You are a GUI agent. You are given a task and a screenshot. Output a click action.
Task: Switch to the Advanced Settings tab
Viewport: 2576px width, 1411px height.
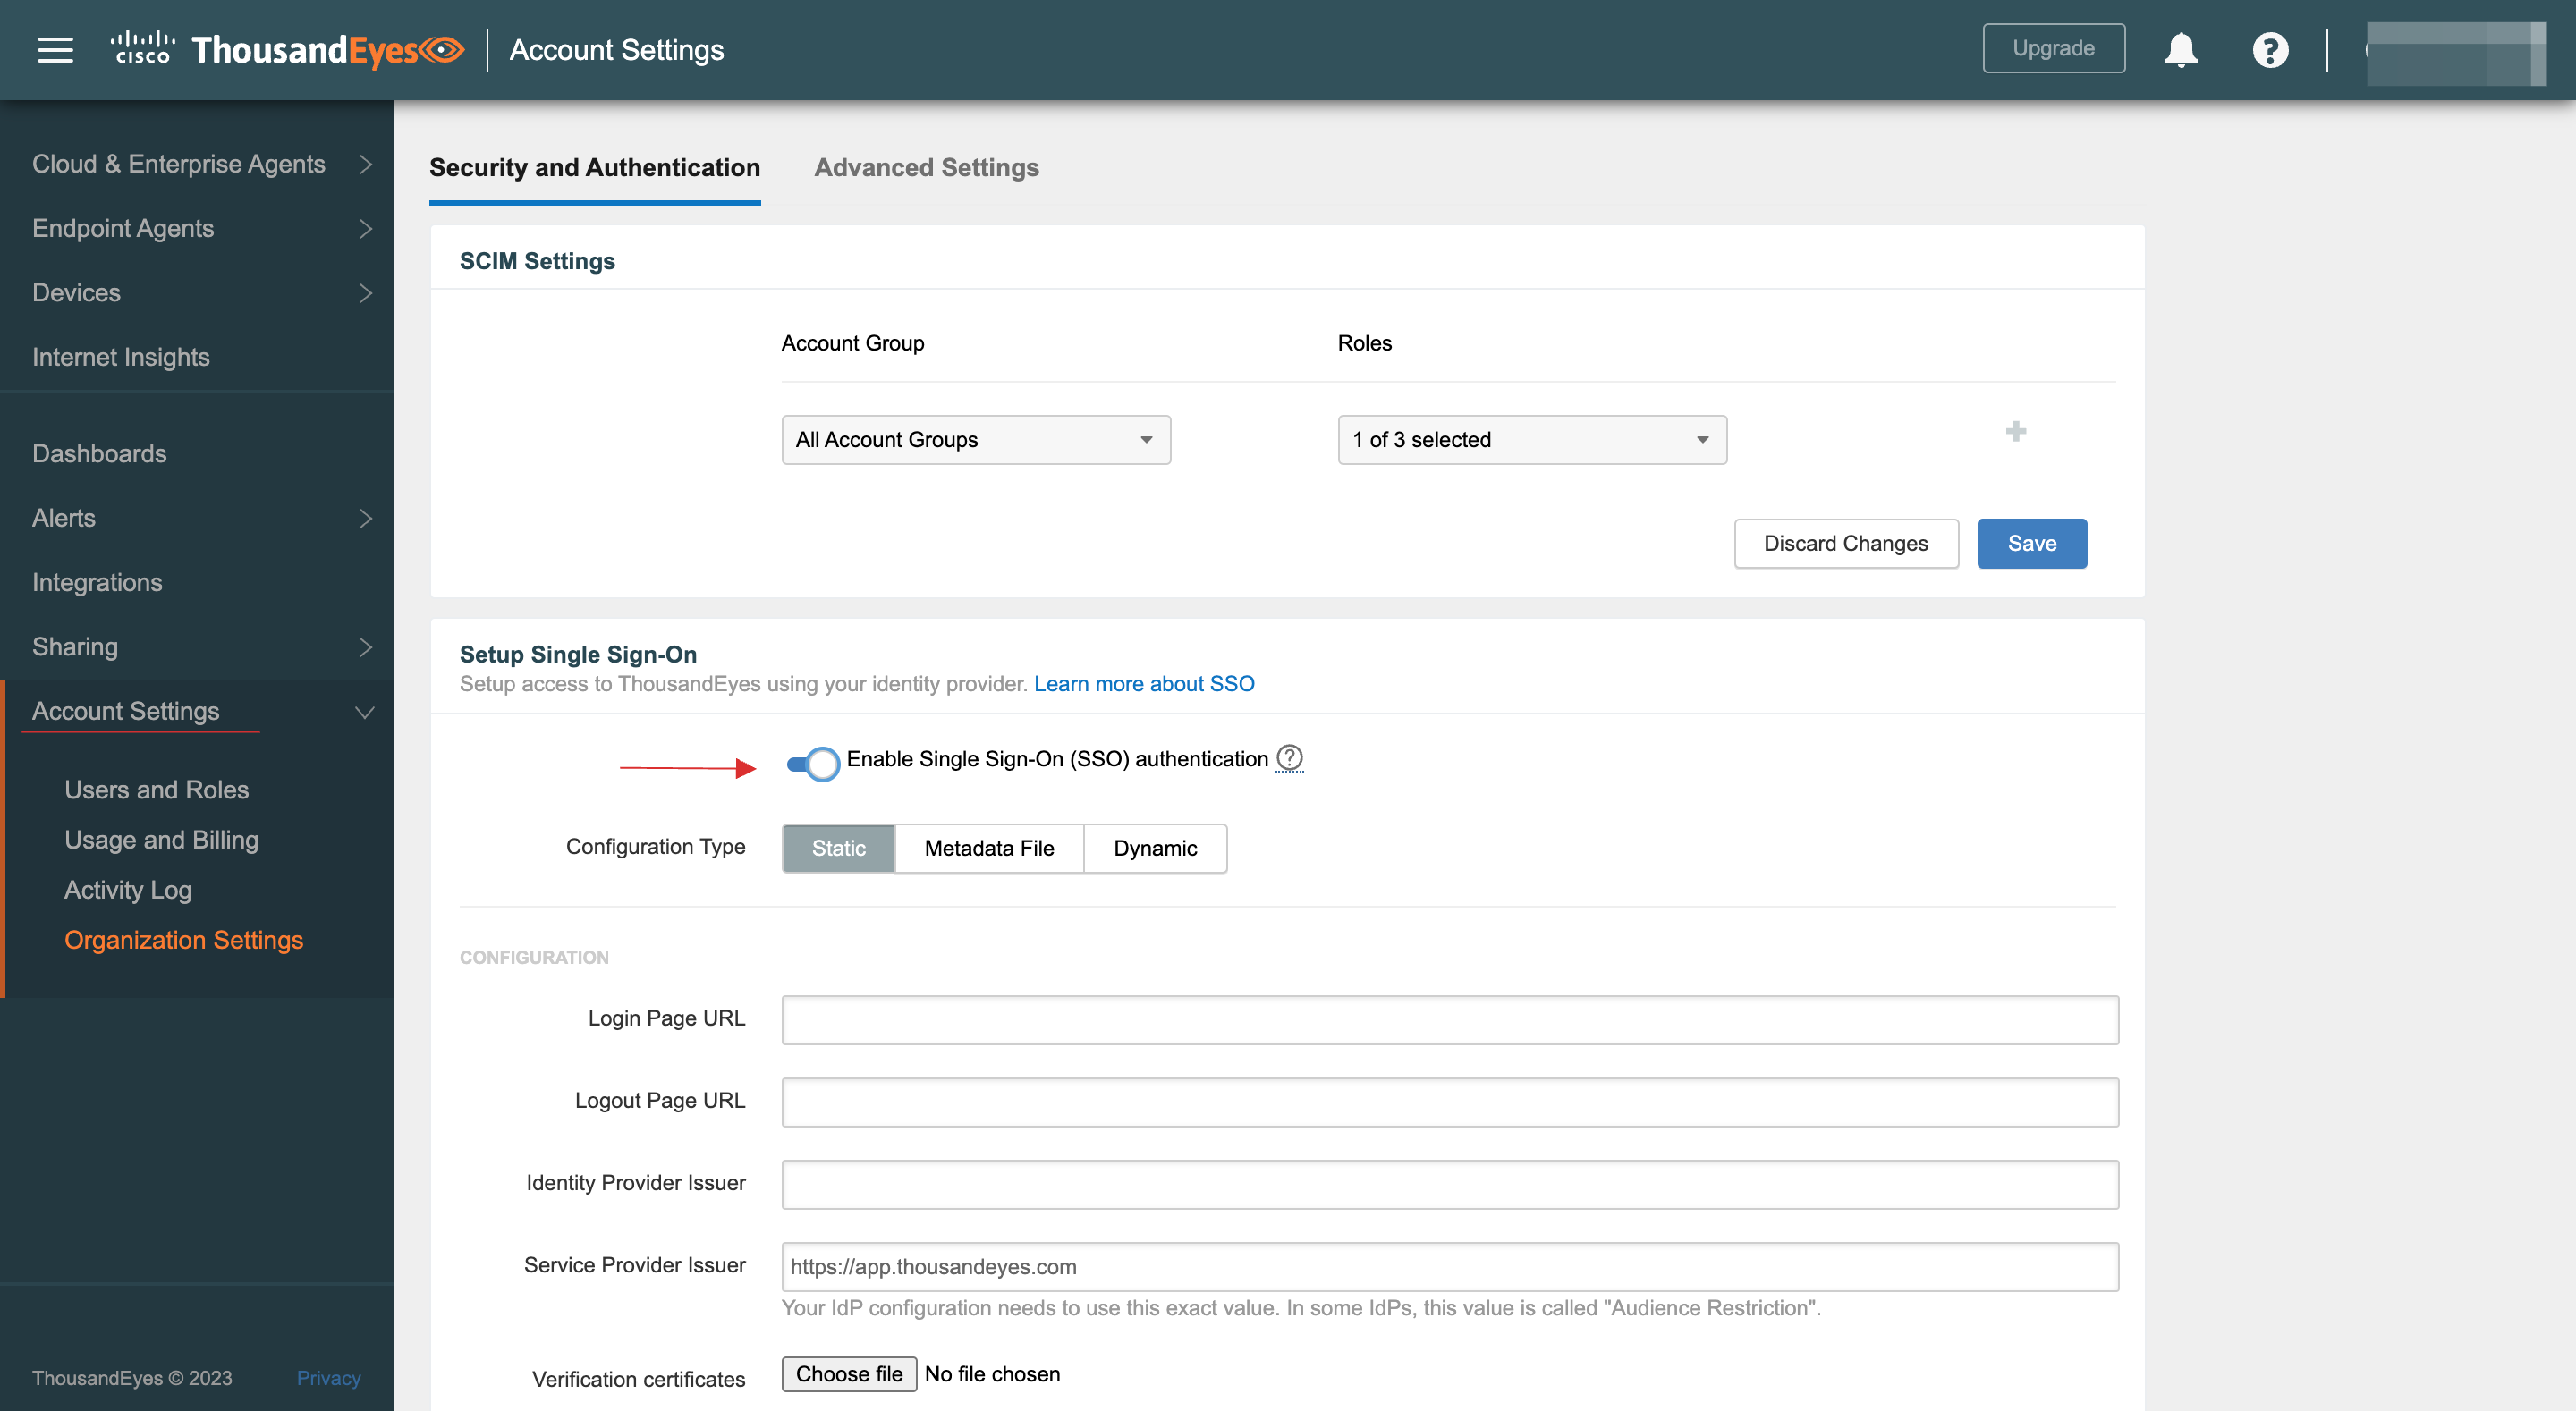coord(927,167)
